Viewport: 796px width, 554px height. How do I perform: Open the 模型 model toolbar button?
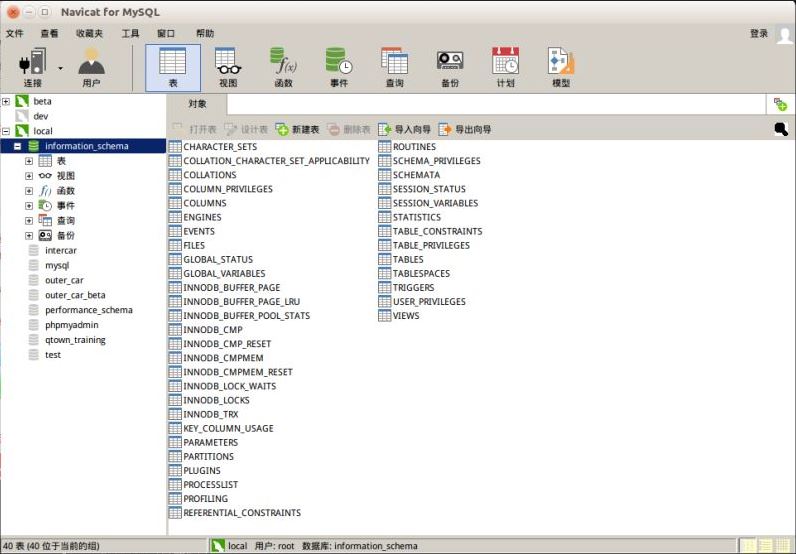561,68
